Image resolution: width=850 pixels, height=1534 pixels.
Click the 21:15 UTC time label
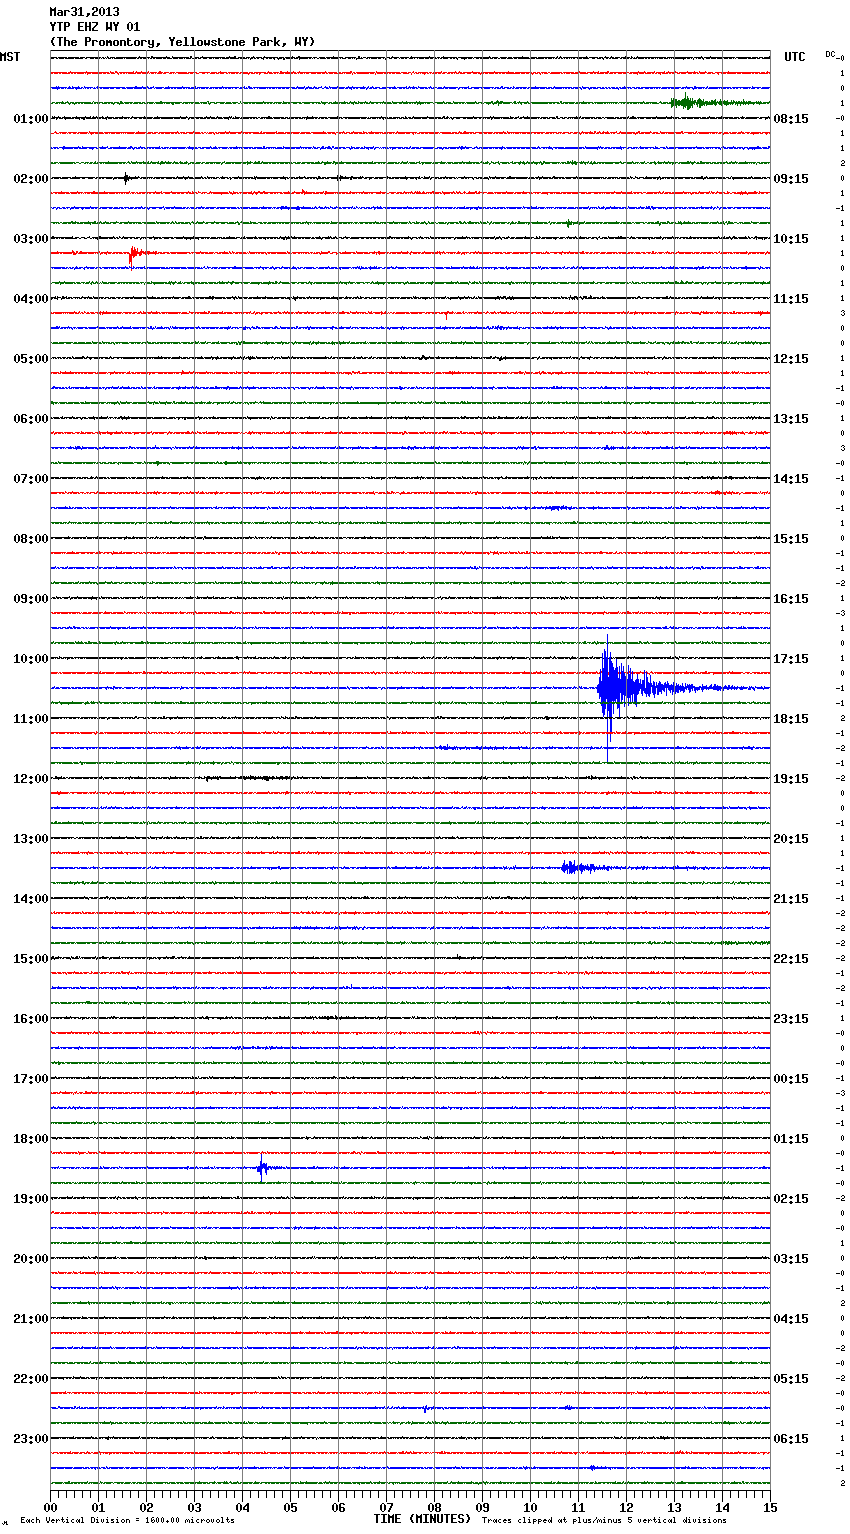[x=791, y=899]
